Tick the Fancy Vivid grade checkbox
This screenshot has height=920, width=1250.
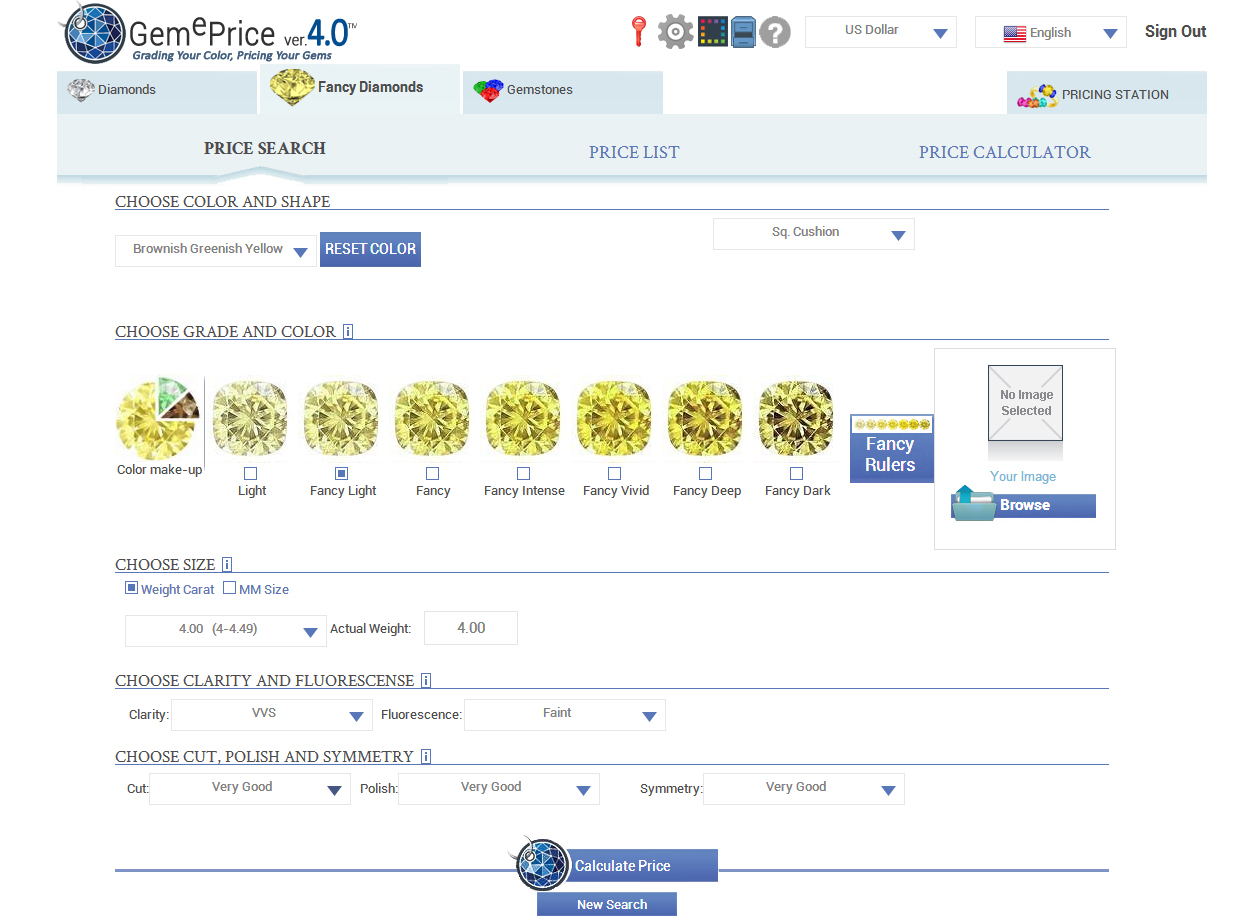(x=614, y=473)
